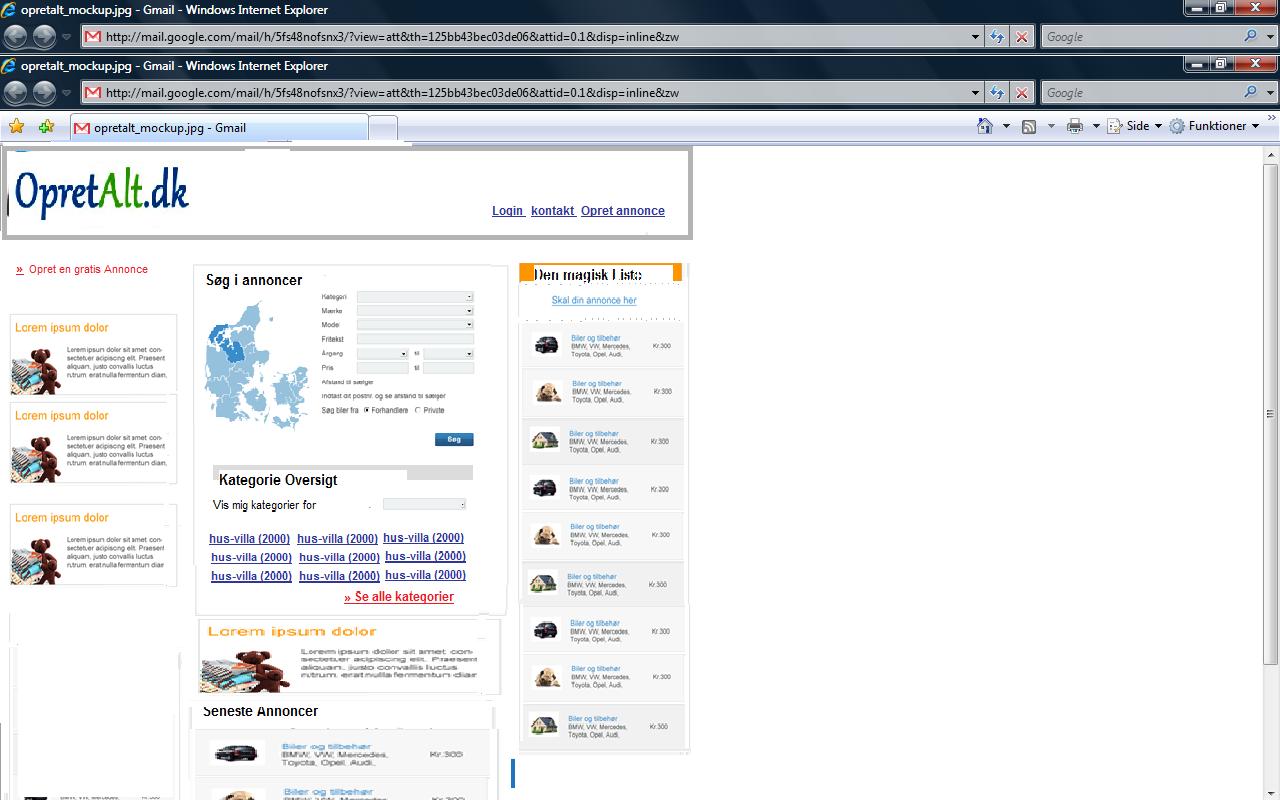The image size is (1280, 800).
Task: Select the Forhandlere radio button
Action: pyautogui.click(x=367, y=410)
